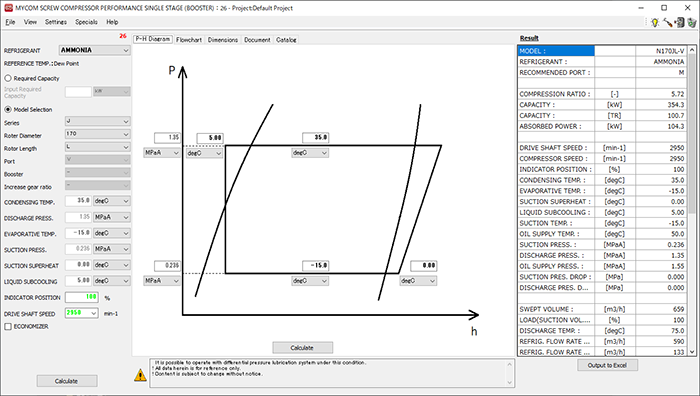Select the Required Capacity radio button
The image size is (700, 396).
tap(8, 78)
